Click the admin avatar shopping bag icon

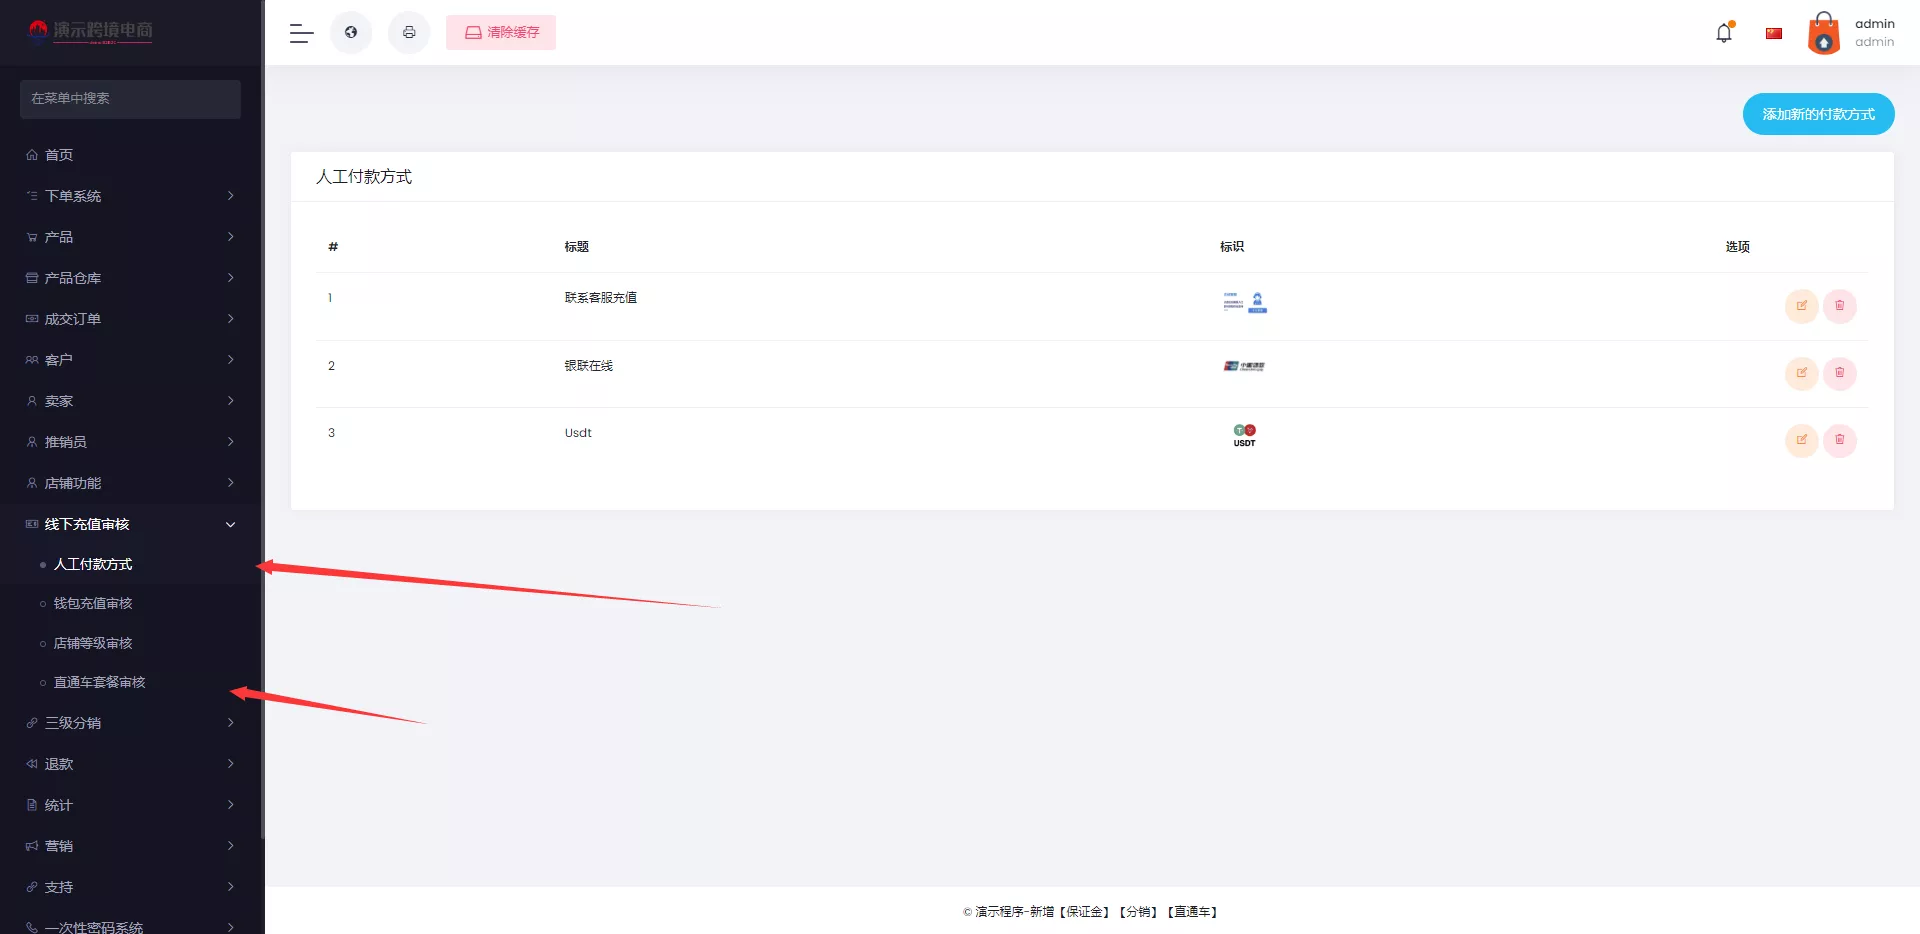(1823, 33)
